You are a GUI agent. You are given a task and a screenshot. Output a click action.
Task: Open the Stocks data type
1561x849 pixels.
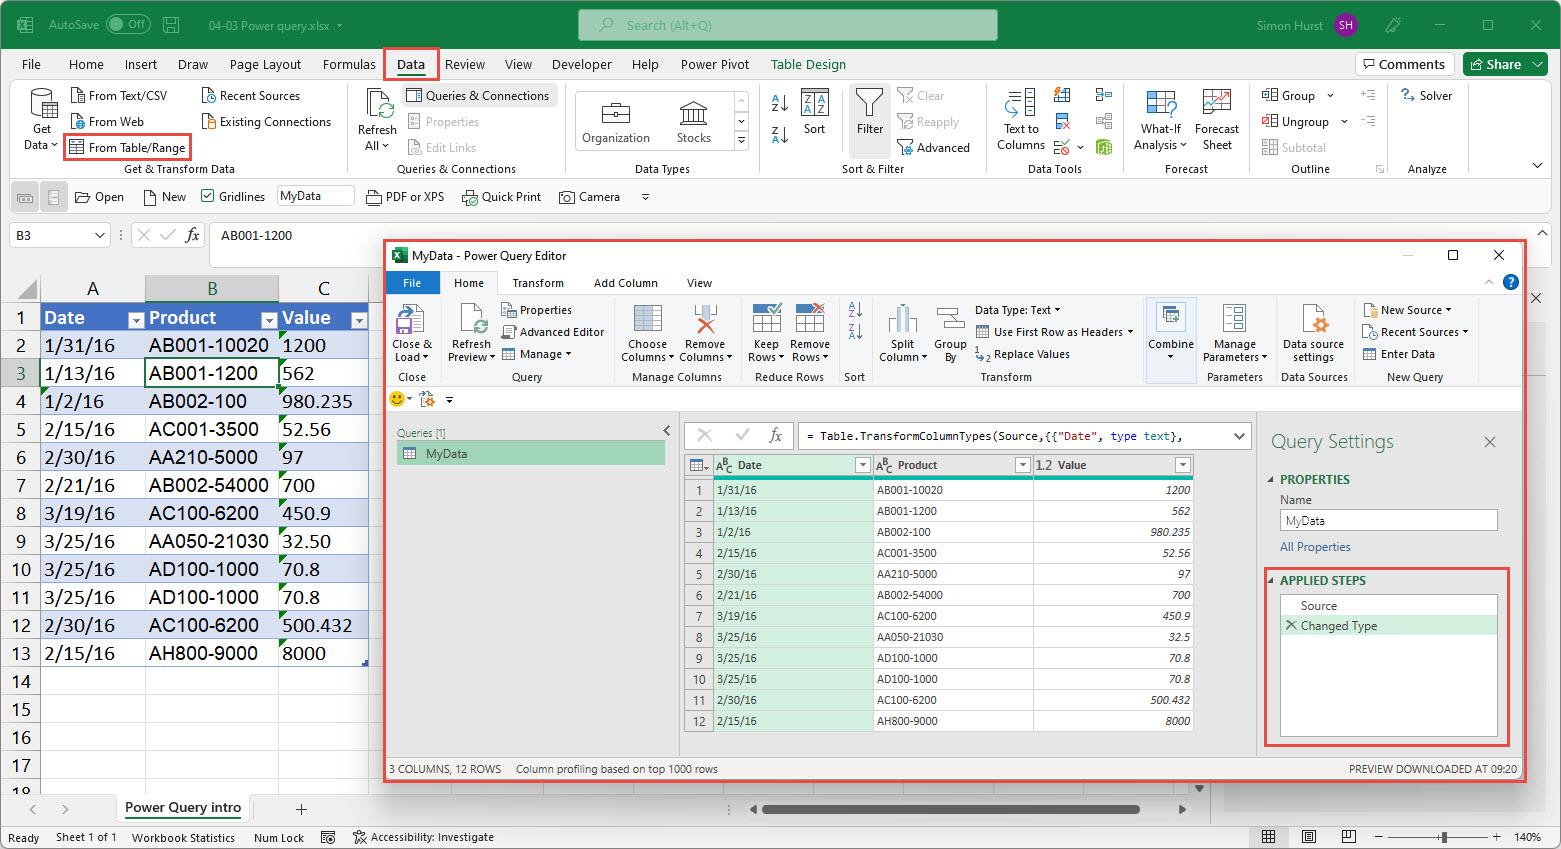693,121
